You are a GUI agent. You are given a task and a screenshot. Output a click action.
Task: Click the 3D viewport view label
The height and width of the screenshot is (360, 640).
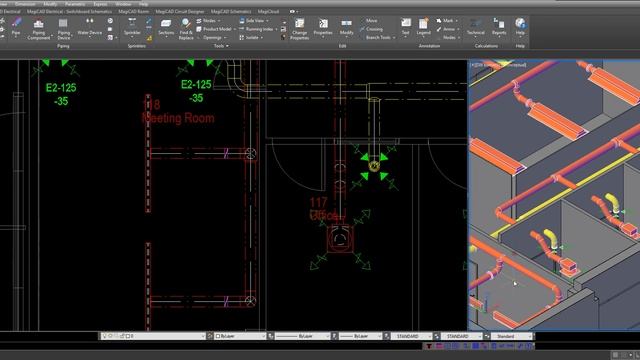click(x=498, y=64)
